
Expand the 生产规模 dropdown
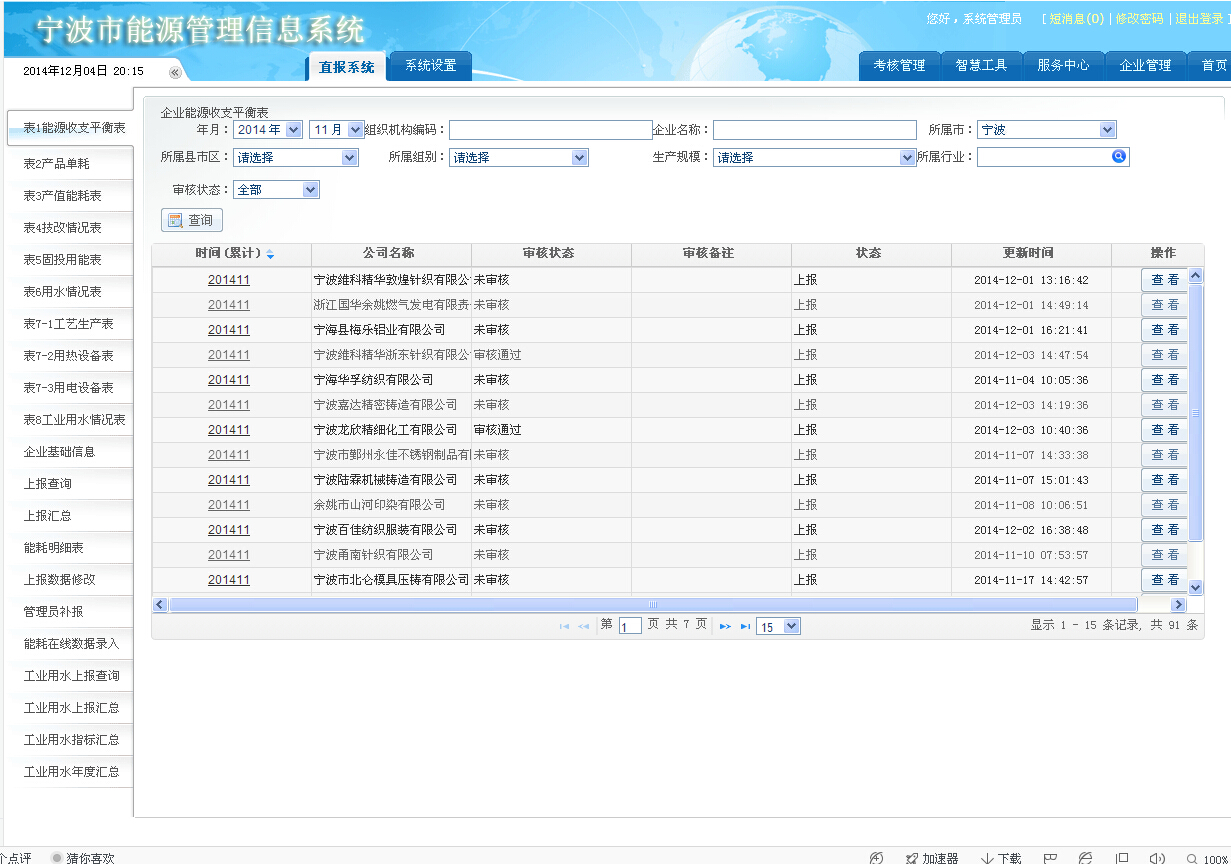click(814, 157)
